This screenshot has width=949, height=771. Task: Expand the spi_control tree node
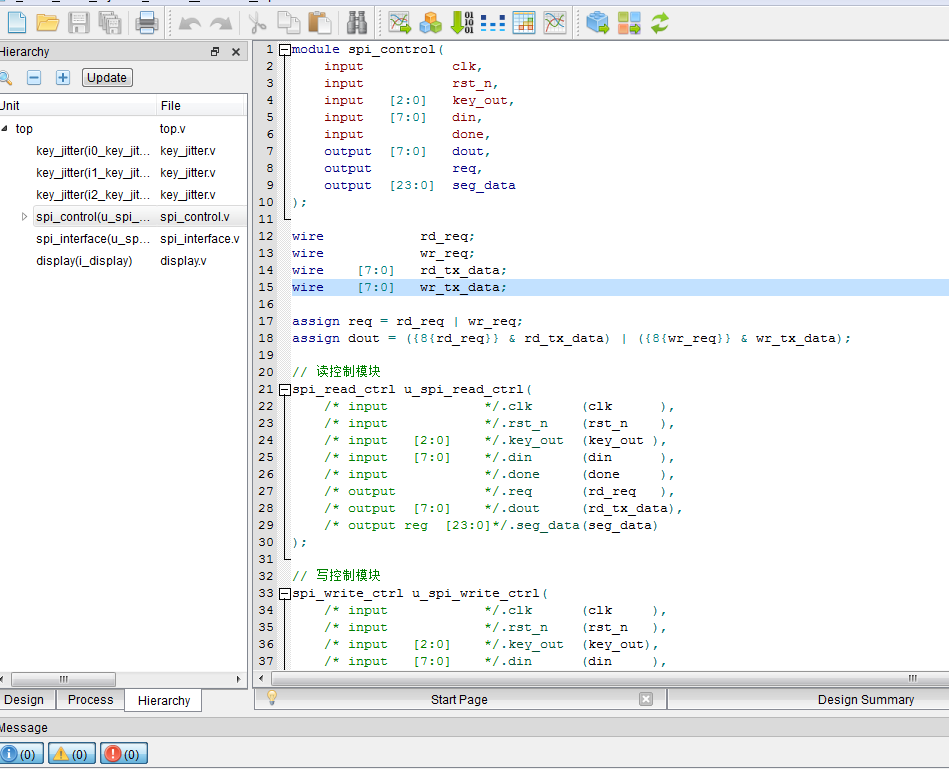(x=25, y=217)
